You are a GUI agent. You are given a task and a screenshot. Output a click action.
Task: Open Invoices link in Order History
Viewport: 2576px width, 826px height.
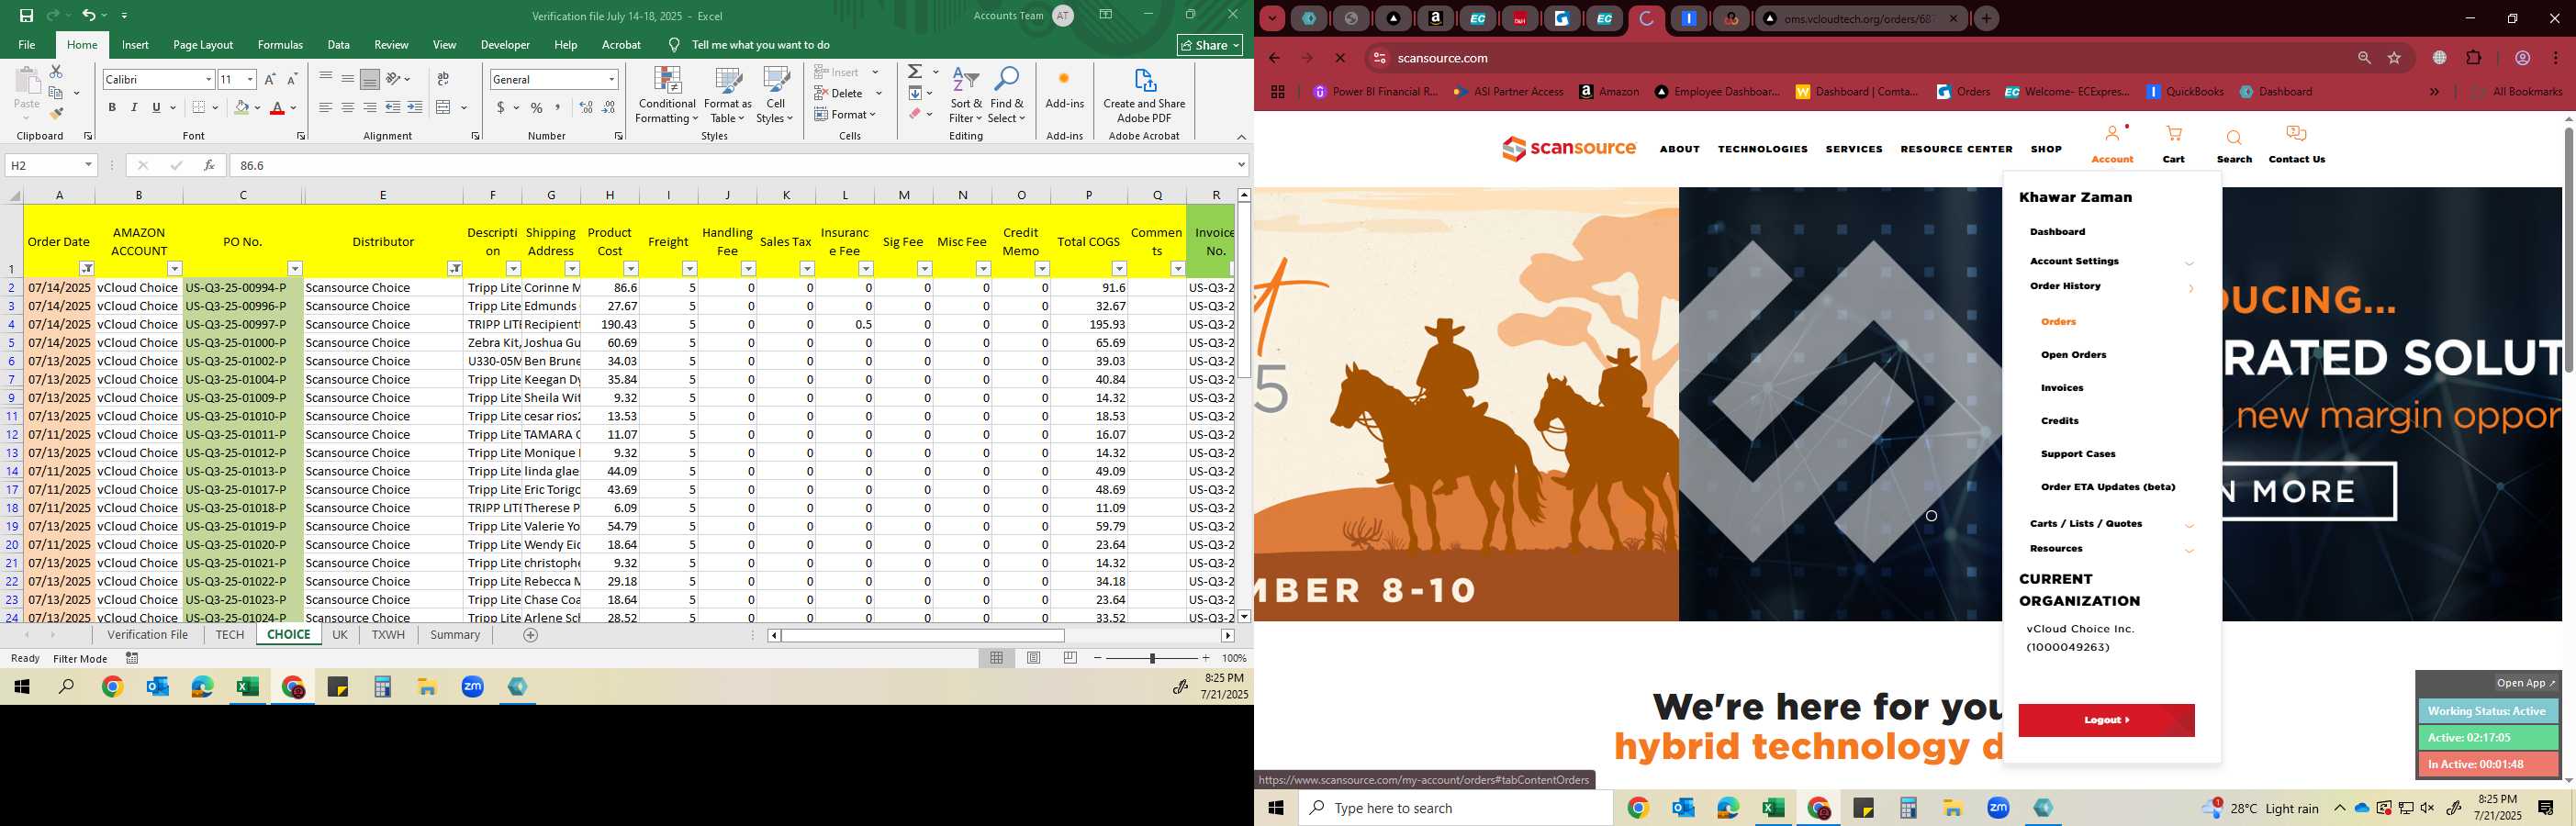tap(2062, 388)
